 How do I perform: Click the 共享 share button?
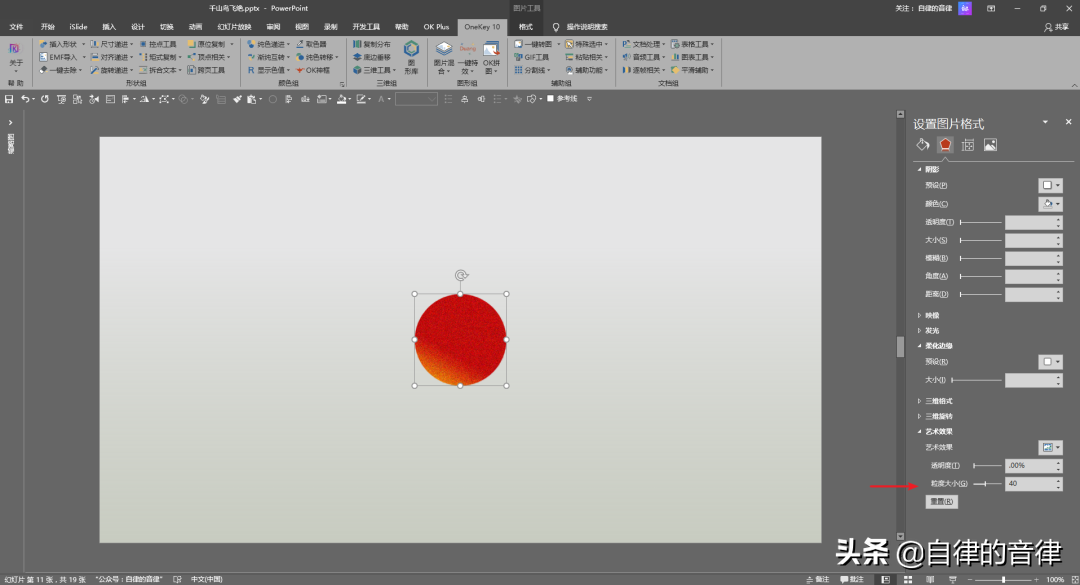[x=1056, y=27]
